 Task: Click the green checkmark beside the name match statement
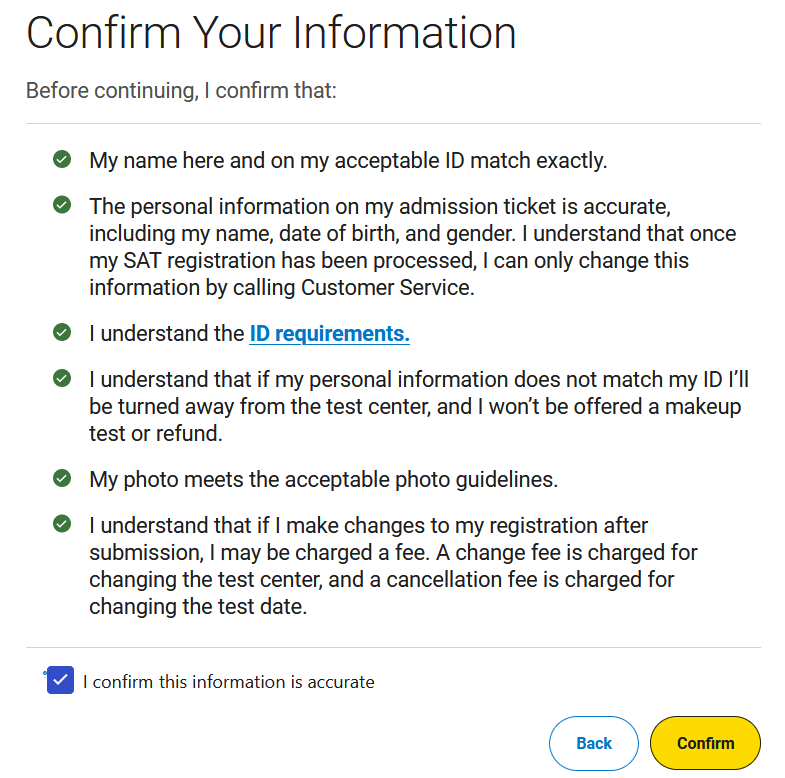click(x=62, y=159)
